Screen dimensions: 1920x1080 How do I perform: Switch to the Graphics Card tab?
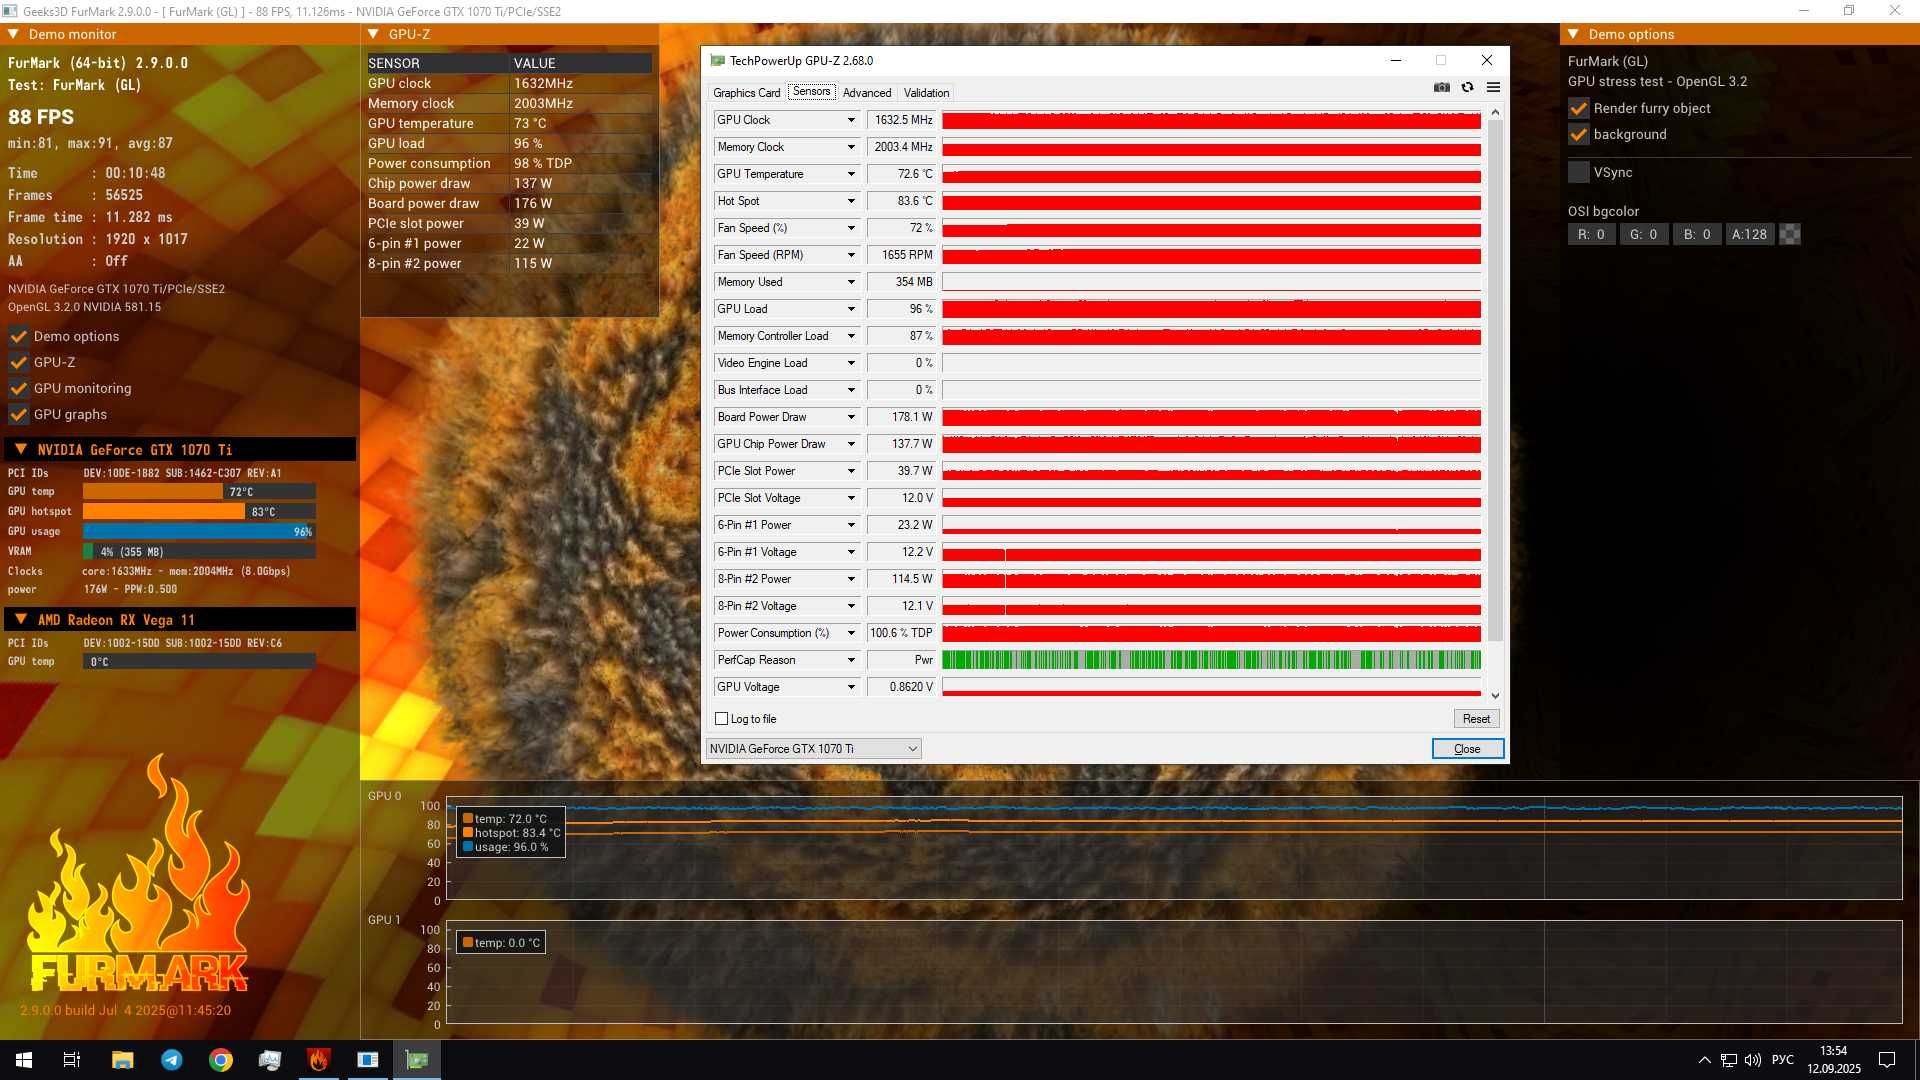coord(746,93)
